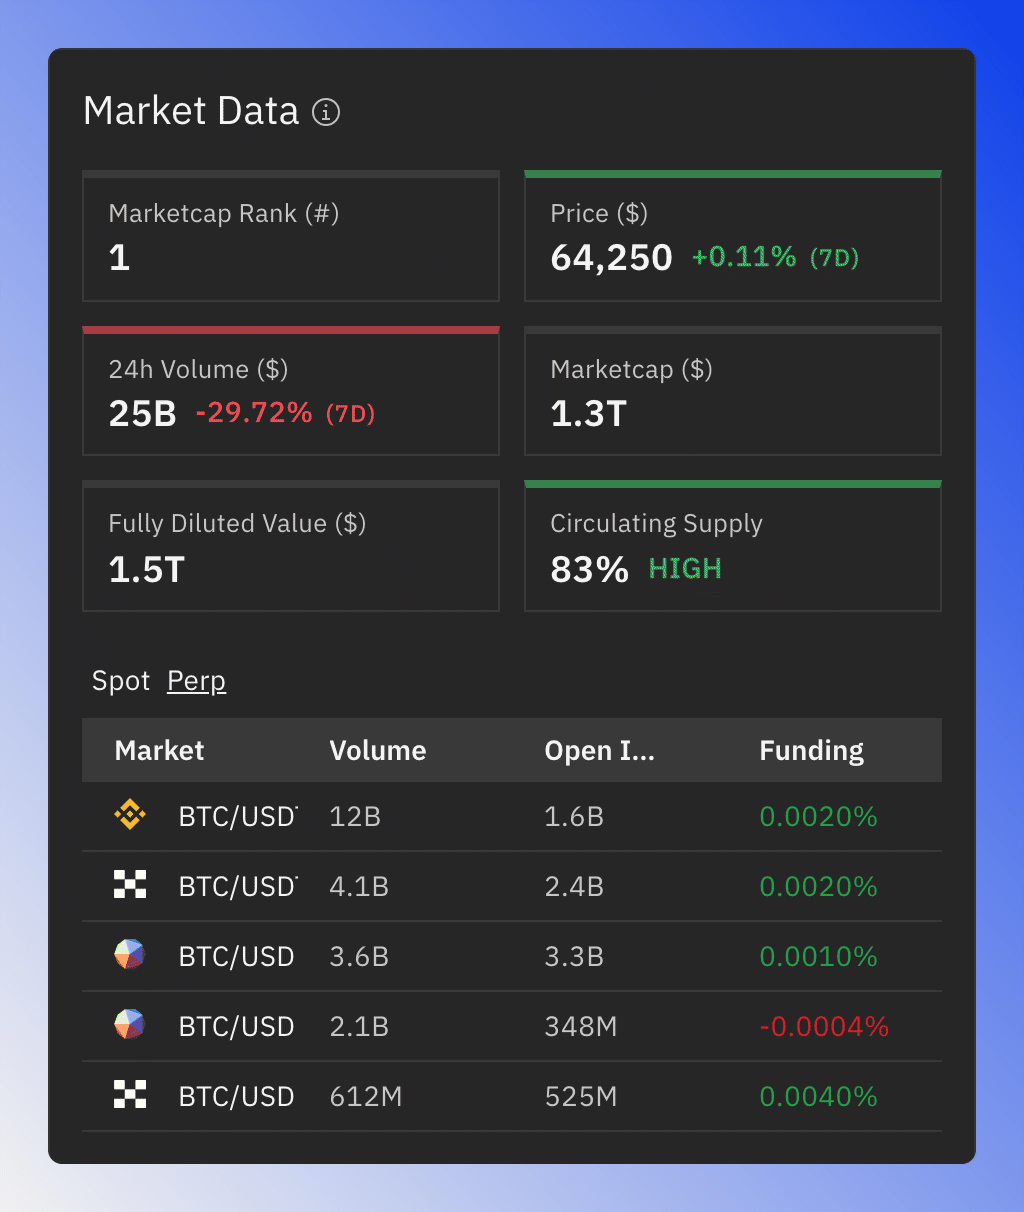Sort by the Market column header

click(x=159, y=750)
